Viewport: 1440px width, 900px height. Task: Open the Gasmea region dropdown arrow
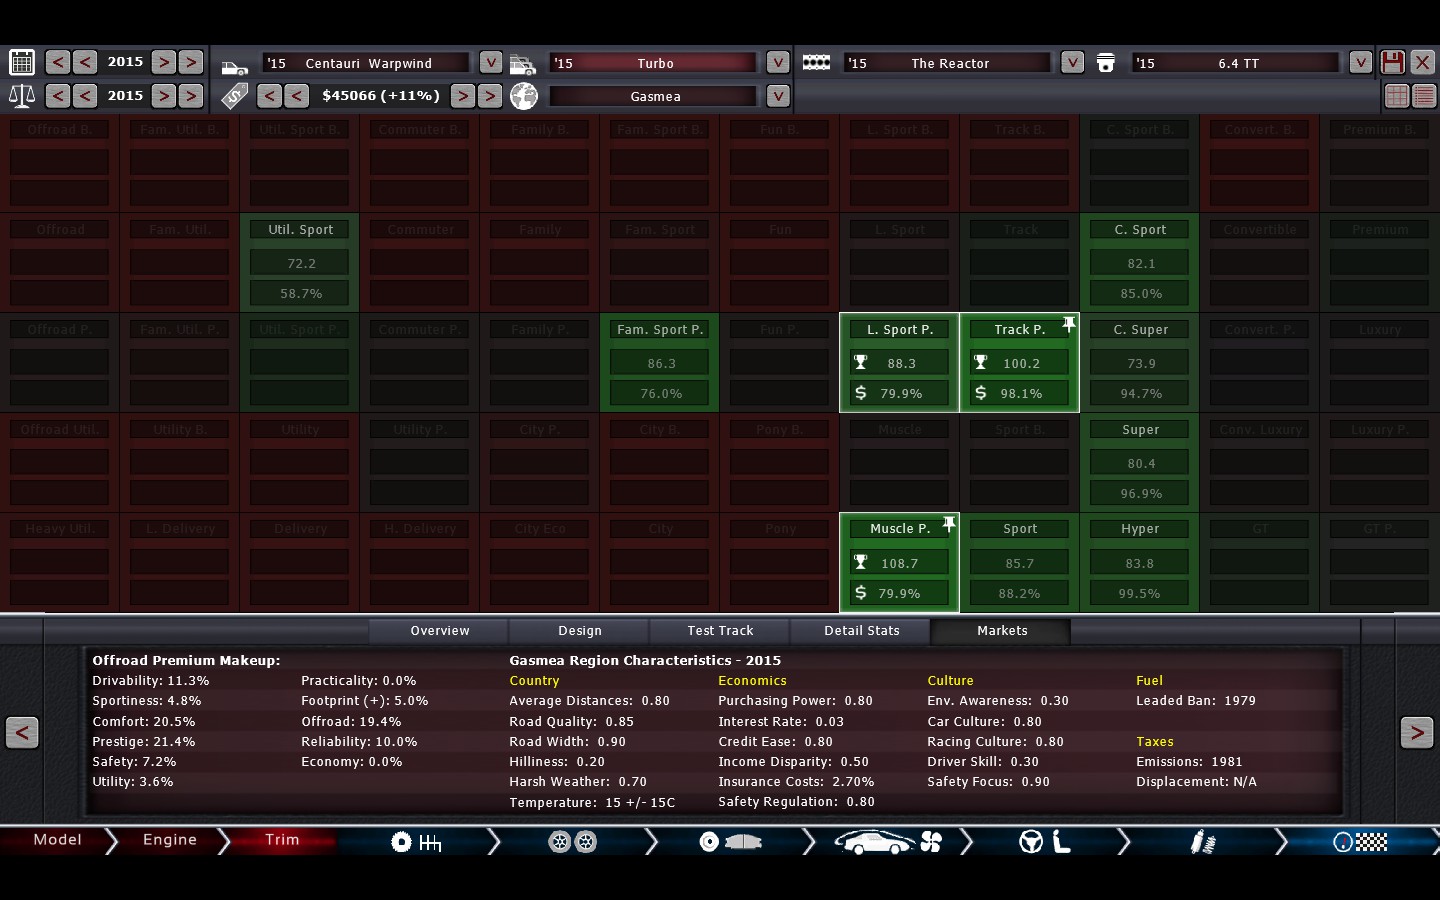click(x=778, y=96)
